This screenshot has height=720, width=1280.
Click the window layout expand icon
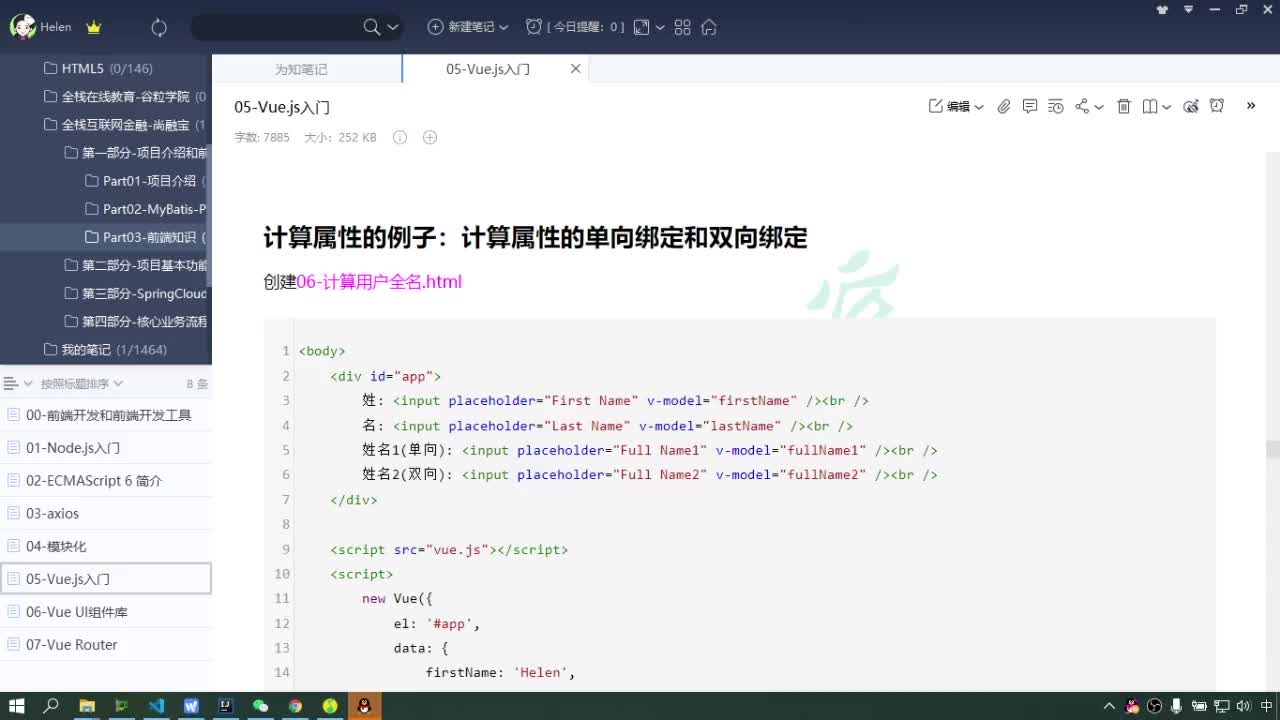pyautogui.click(x=642, y=27)
